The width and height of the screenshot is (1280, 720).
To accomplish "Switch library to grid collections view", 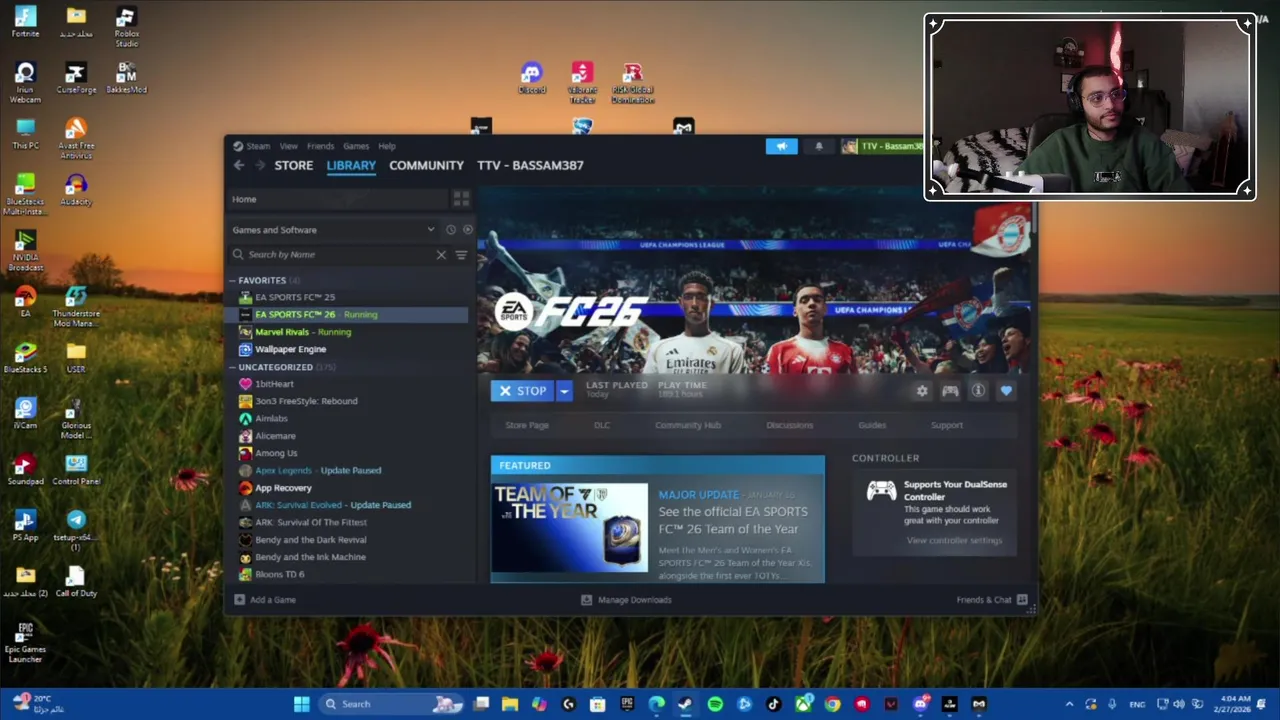I will pos(461,199).
